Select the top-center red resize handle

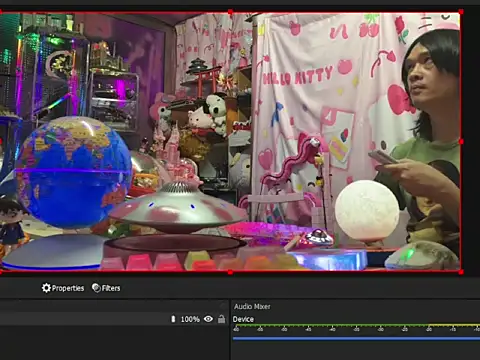click(x=230, y=12)
